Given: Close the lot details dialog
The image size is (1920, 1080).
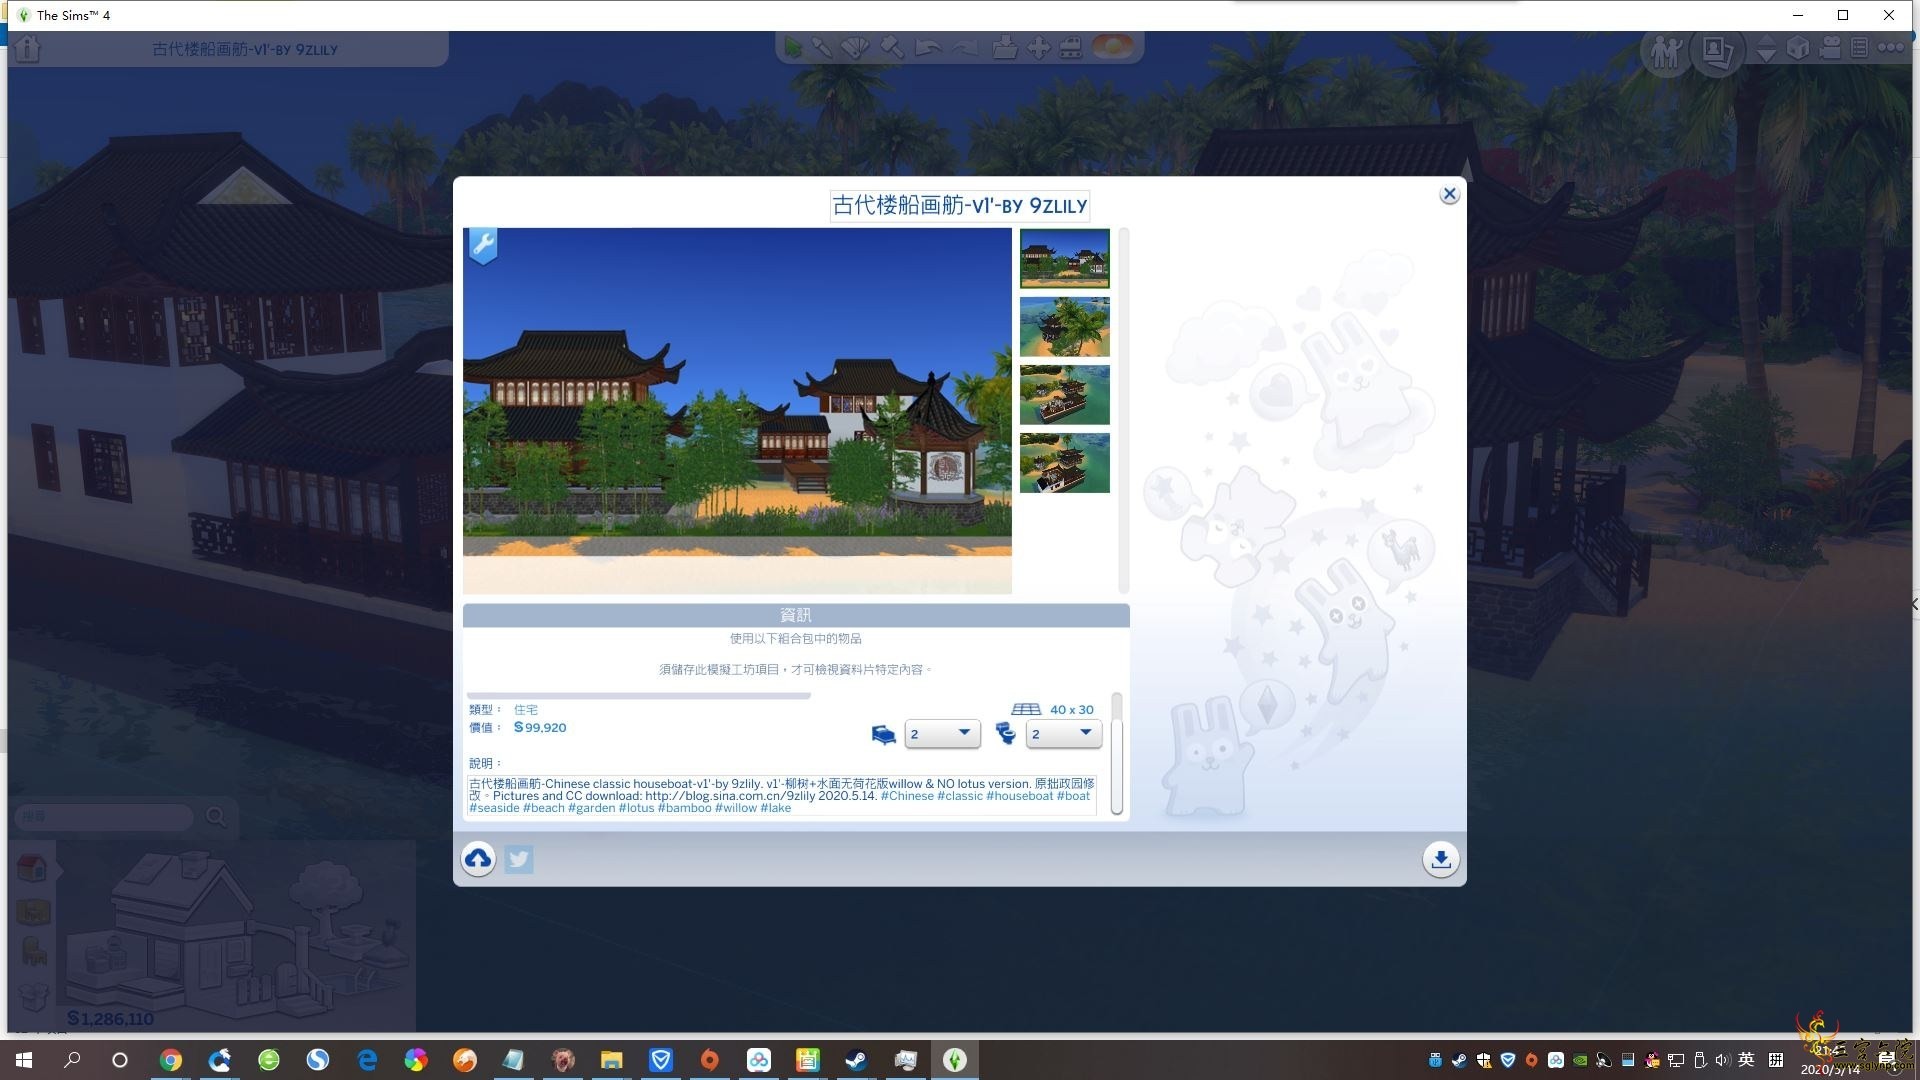Looking at the screenshot, I should coord(1449,194).
